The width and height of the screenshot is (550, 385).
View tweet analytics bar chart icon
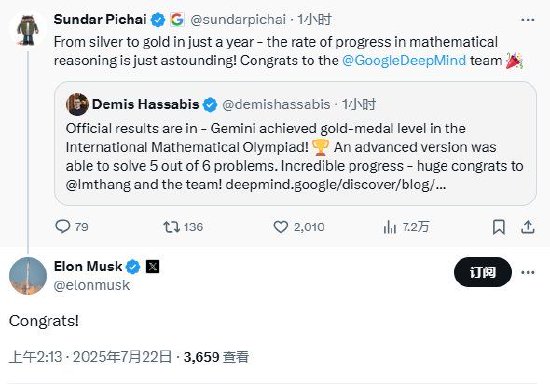[390, 227]
